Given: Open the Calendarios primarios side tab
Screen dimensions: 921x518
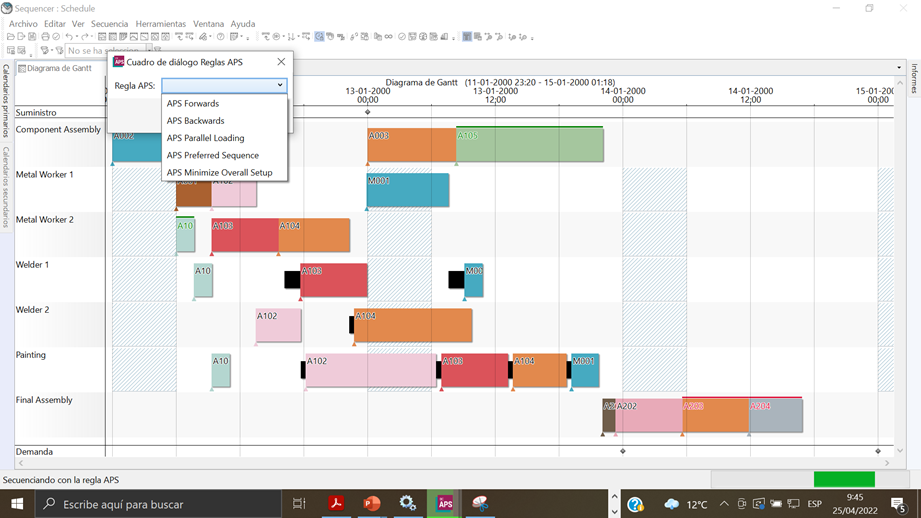Looking at the screenshot, I should [x=5, y=101].
